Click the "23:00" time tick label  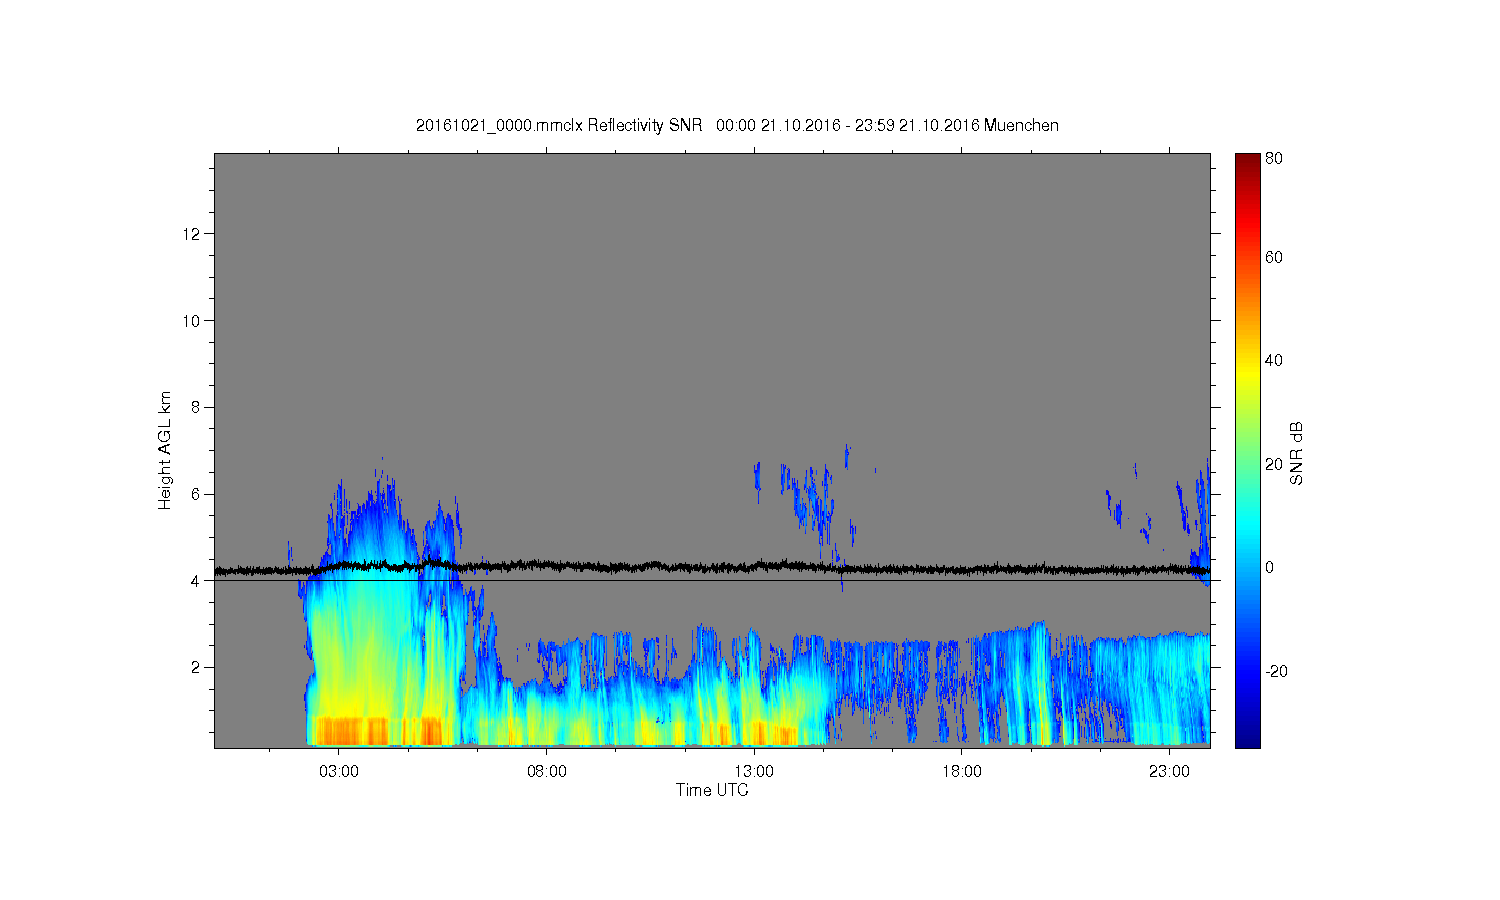(1169, 771)
